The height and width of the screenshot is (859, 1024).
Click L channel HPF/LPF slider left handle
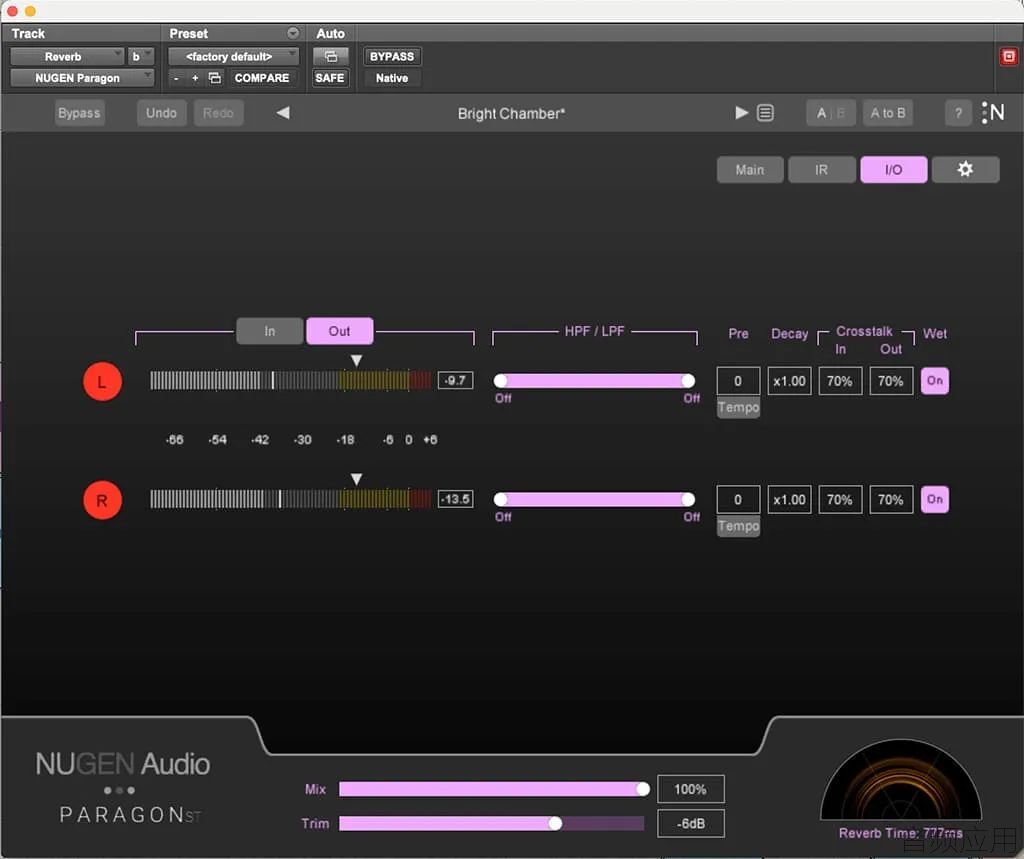tap(501, 381)
